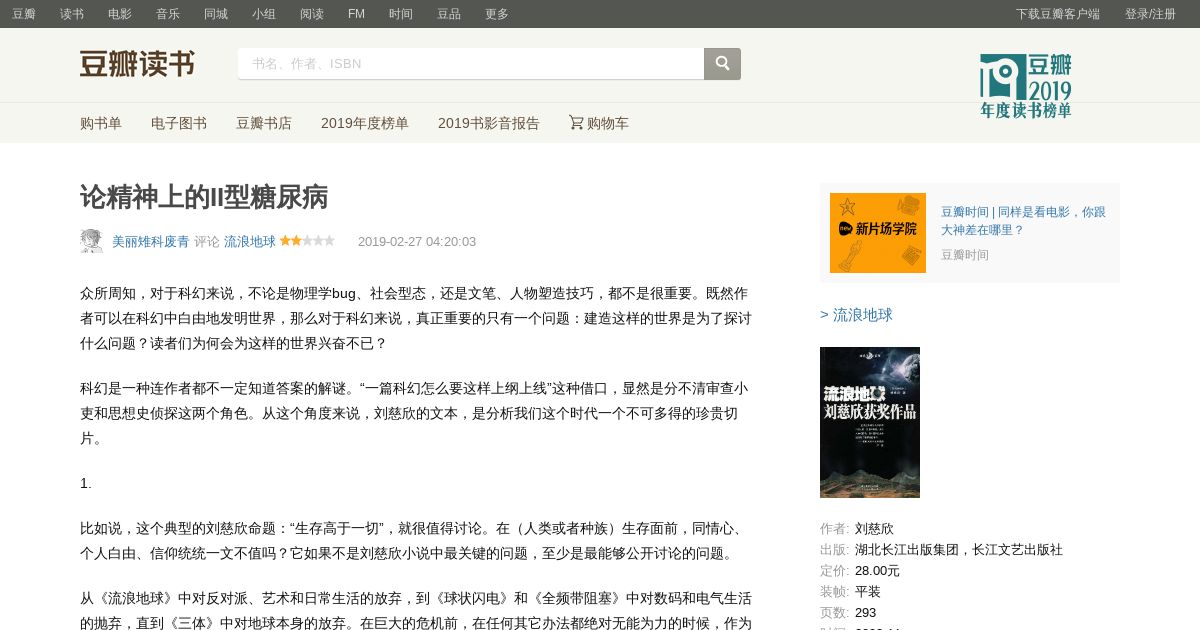The height and width of the screenshot is (630, 1200).
Task: Go to 读书 in top bar
Action: pyautogui.click(x=72, y=14)
